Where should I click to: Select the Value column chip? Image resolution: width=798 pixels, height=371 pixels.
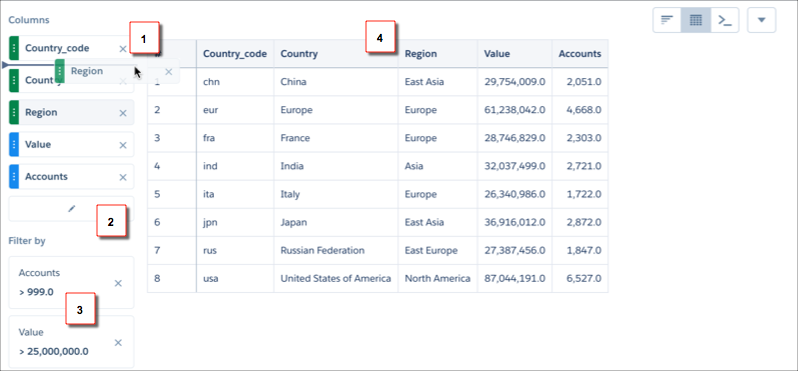pyautogui.click(x=71, y=145)
